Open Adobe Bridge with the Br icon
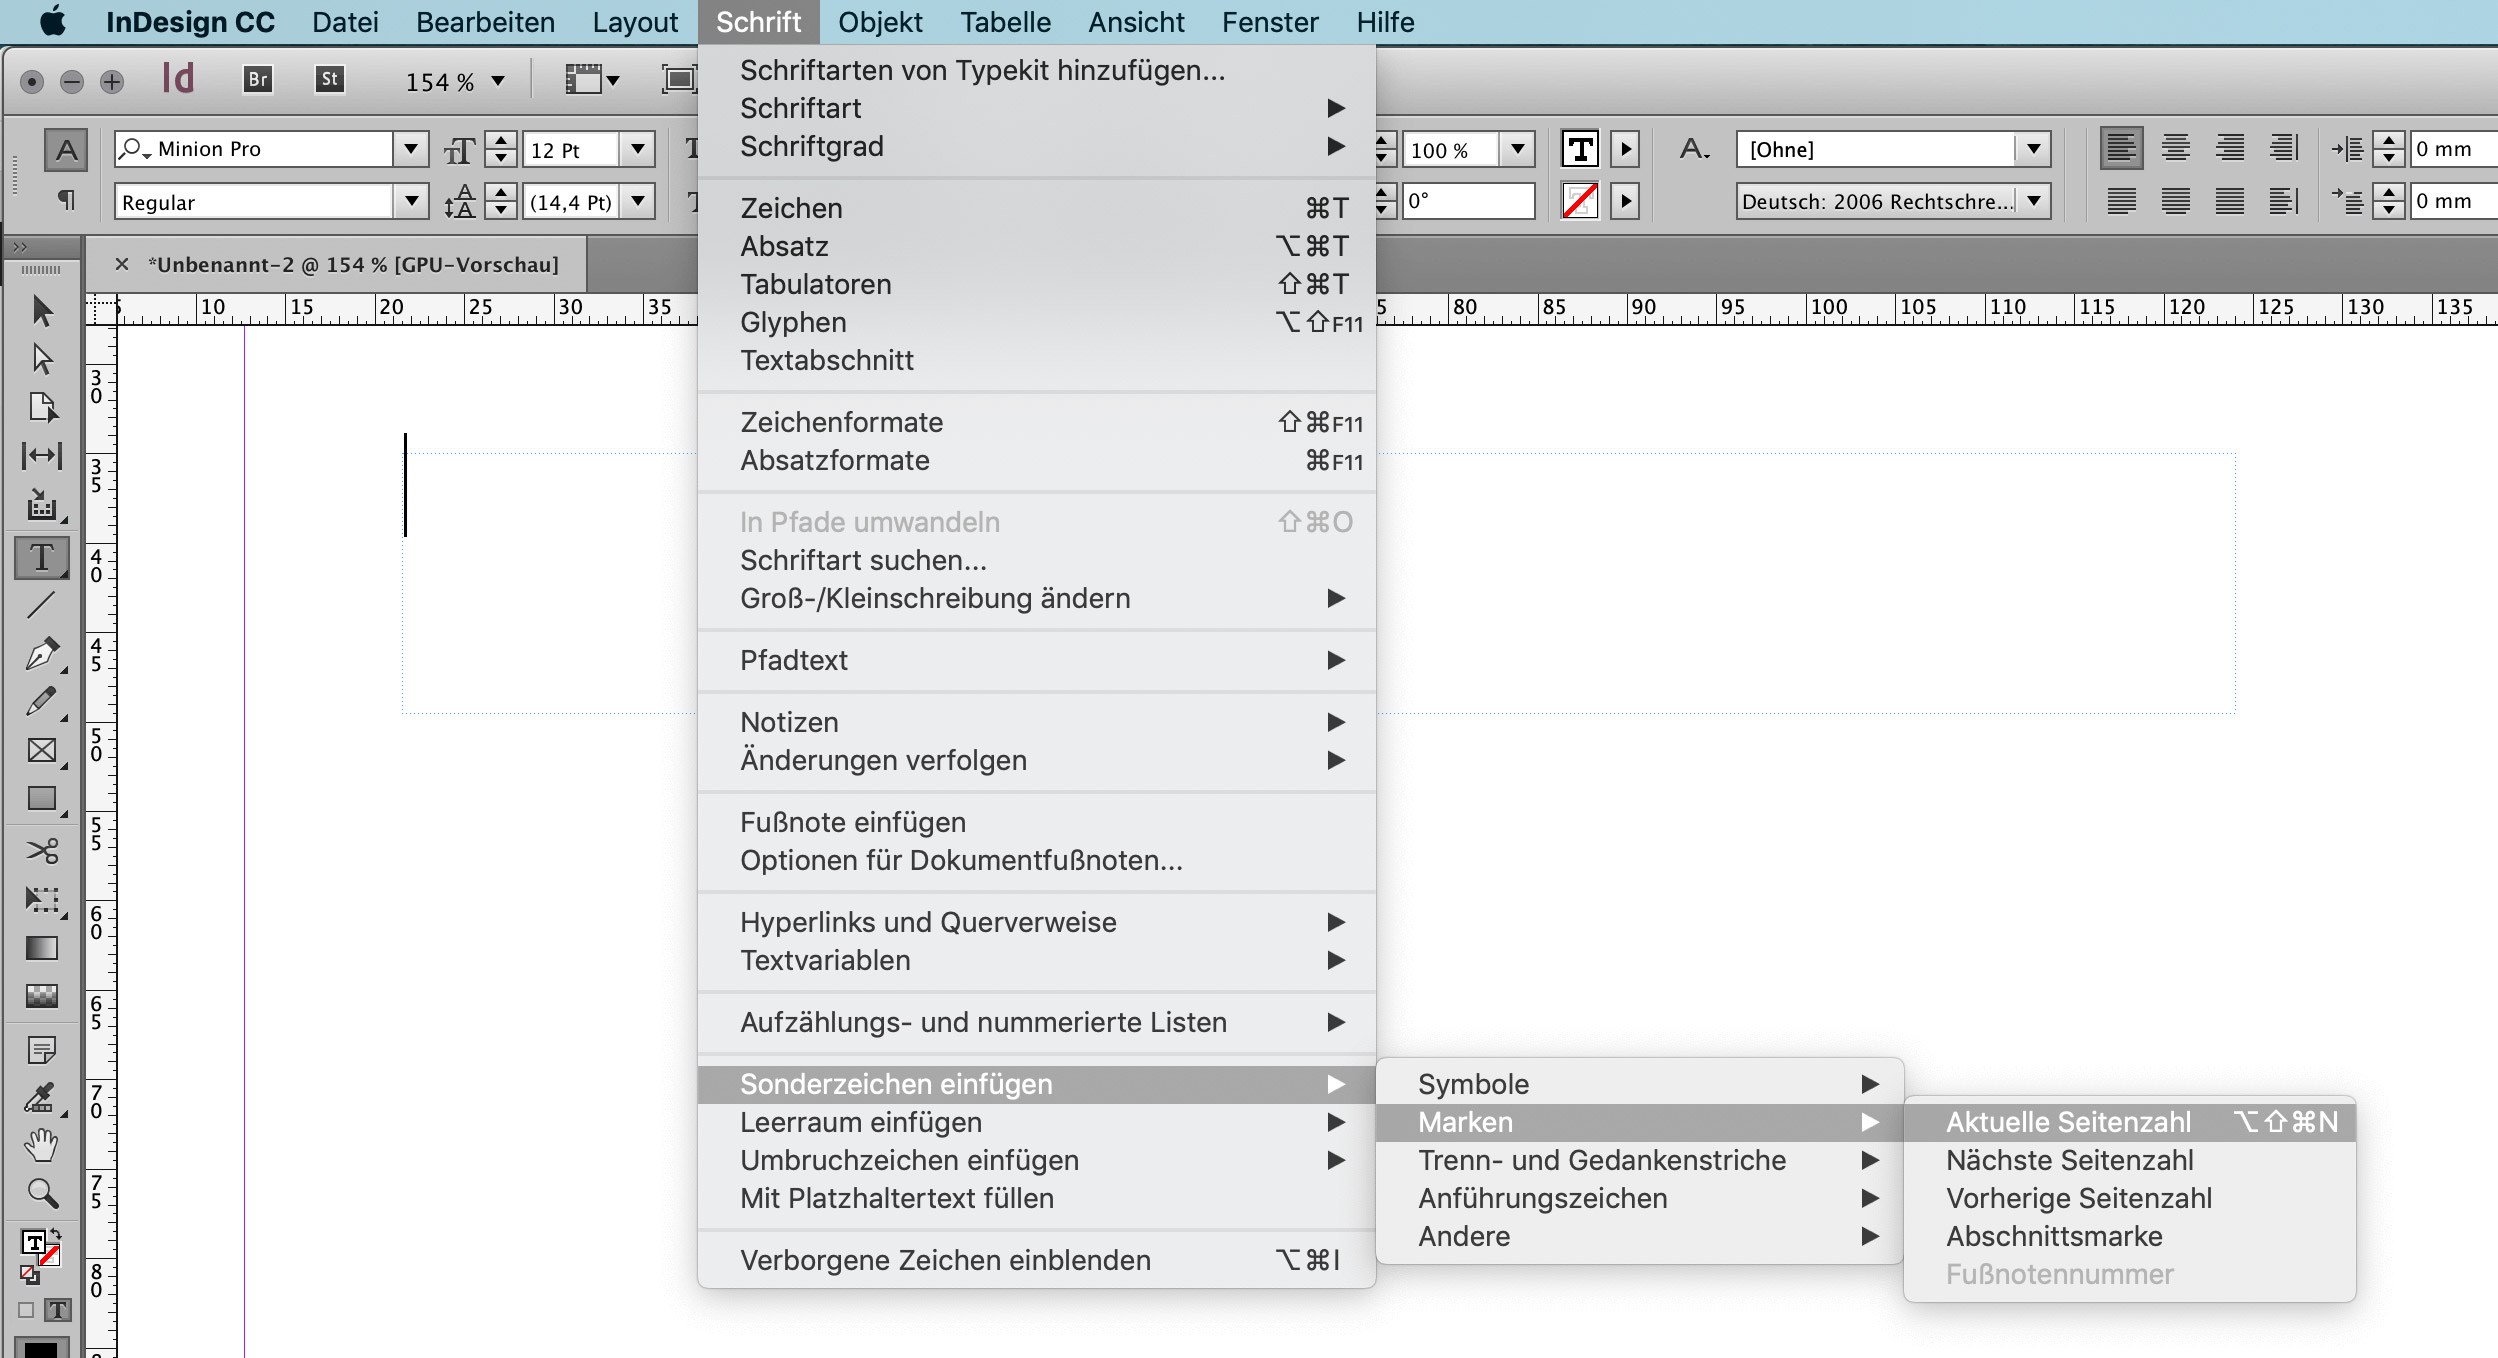Image resolution: width=2498 pixels, height=1358 pixels. [x=258, y=80]
